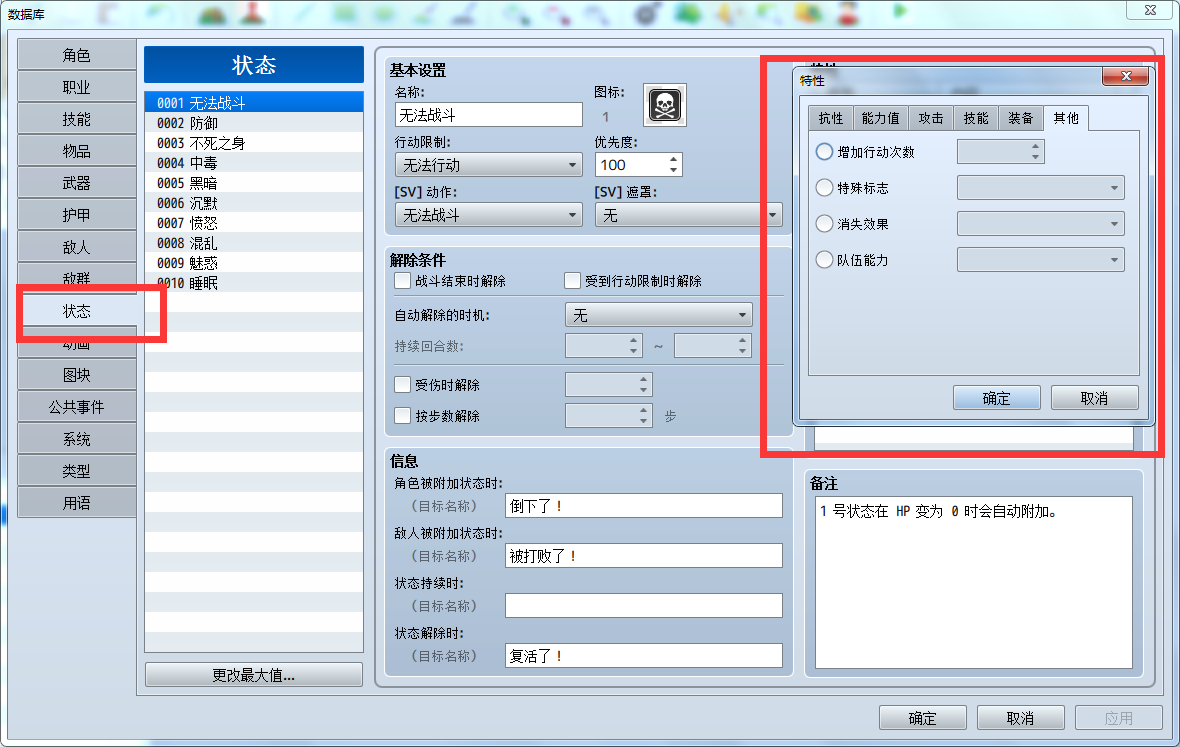Focus the 状态解除时 message field
This screenshot has height=747, width=1180.
tap(643, 656)
